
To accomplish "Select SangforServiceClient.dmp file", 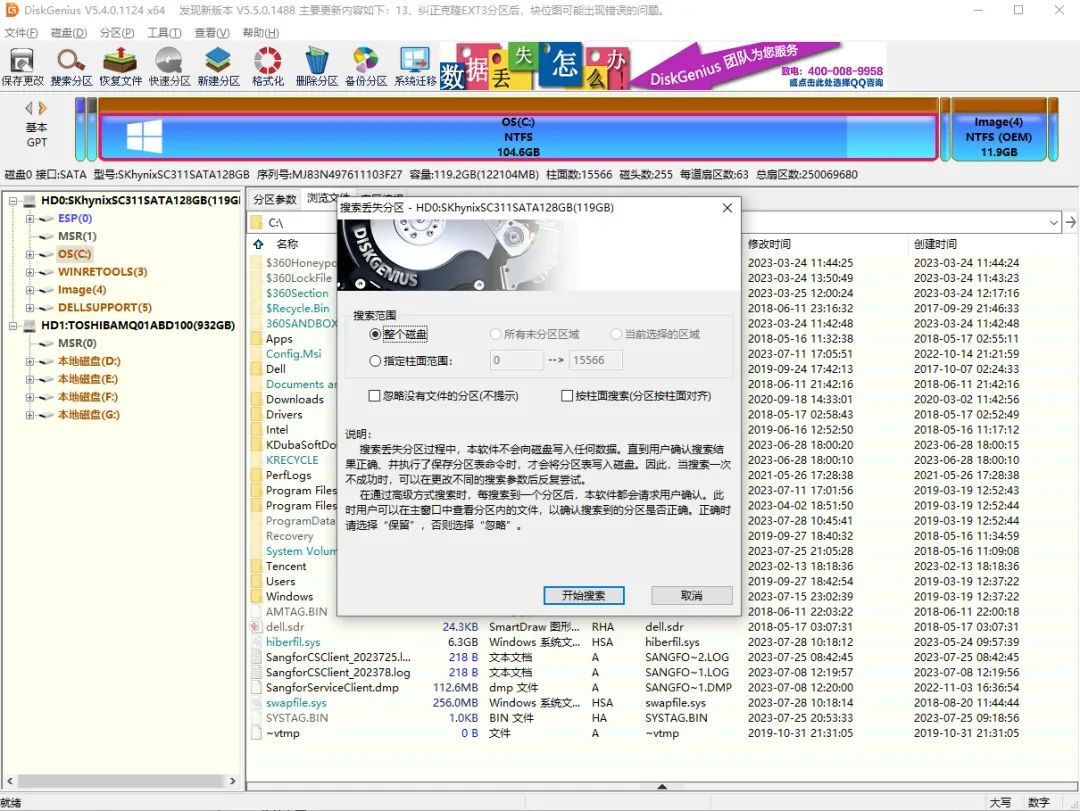I will [x=332, y=688].
